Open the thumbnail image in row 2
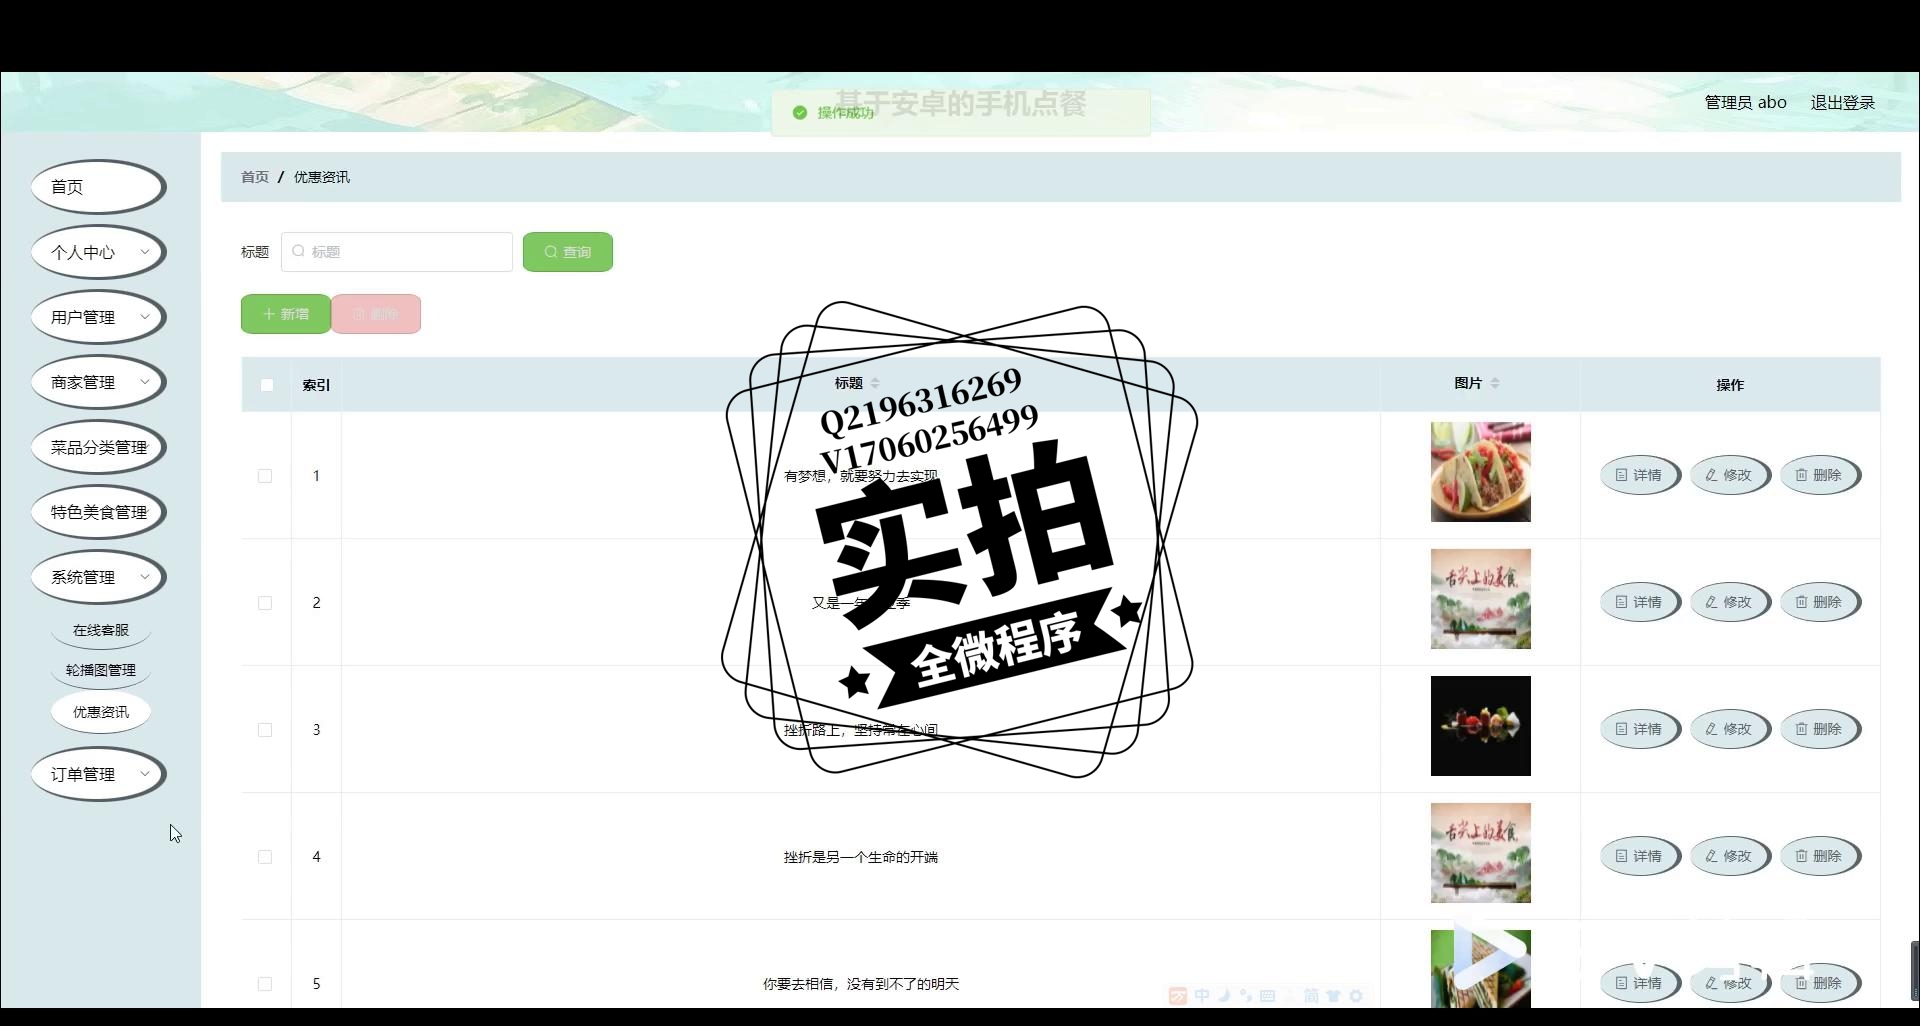This screenshot has height=1026, width=1920. click(x=1481, y=599)
